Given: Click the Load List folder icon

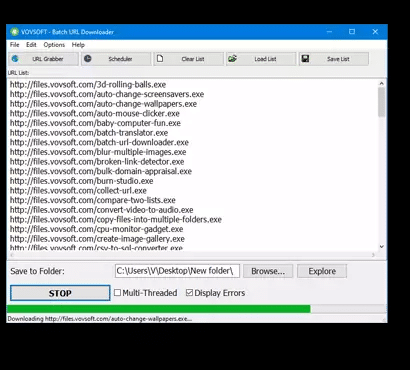Looking at the screenshot, I should 232,59.
